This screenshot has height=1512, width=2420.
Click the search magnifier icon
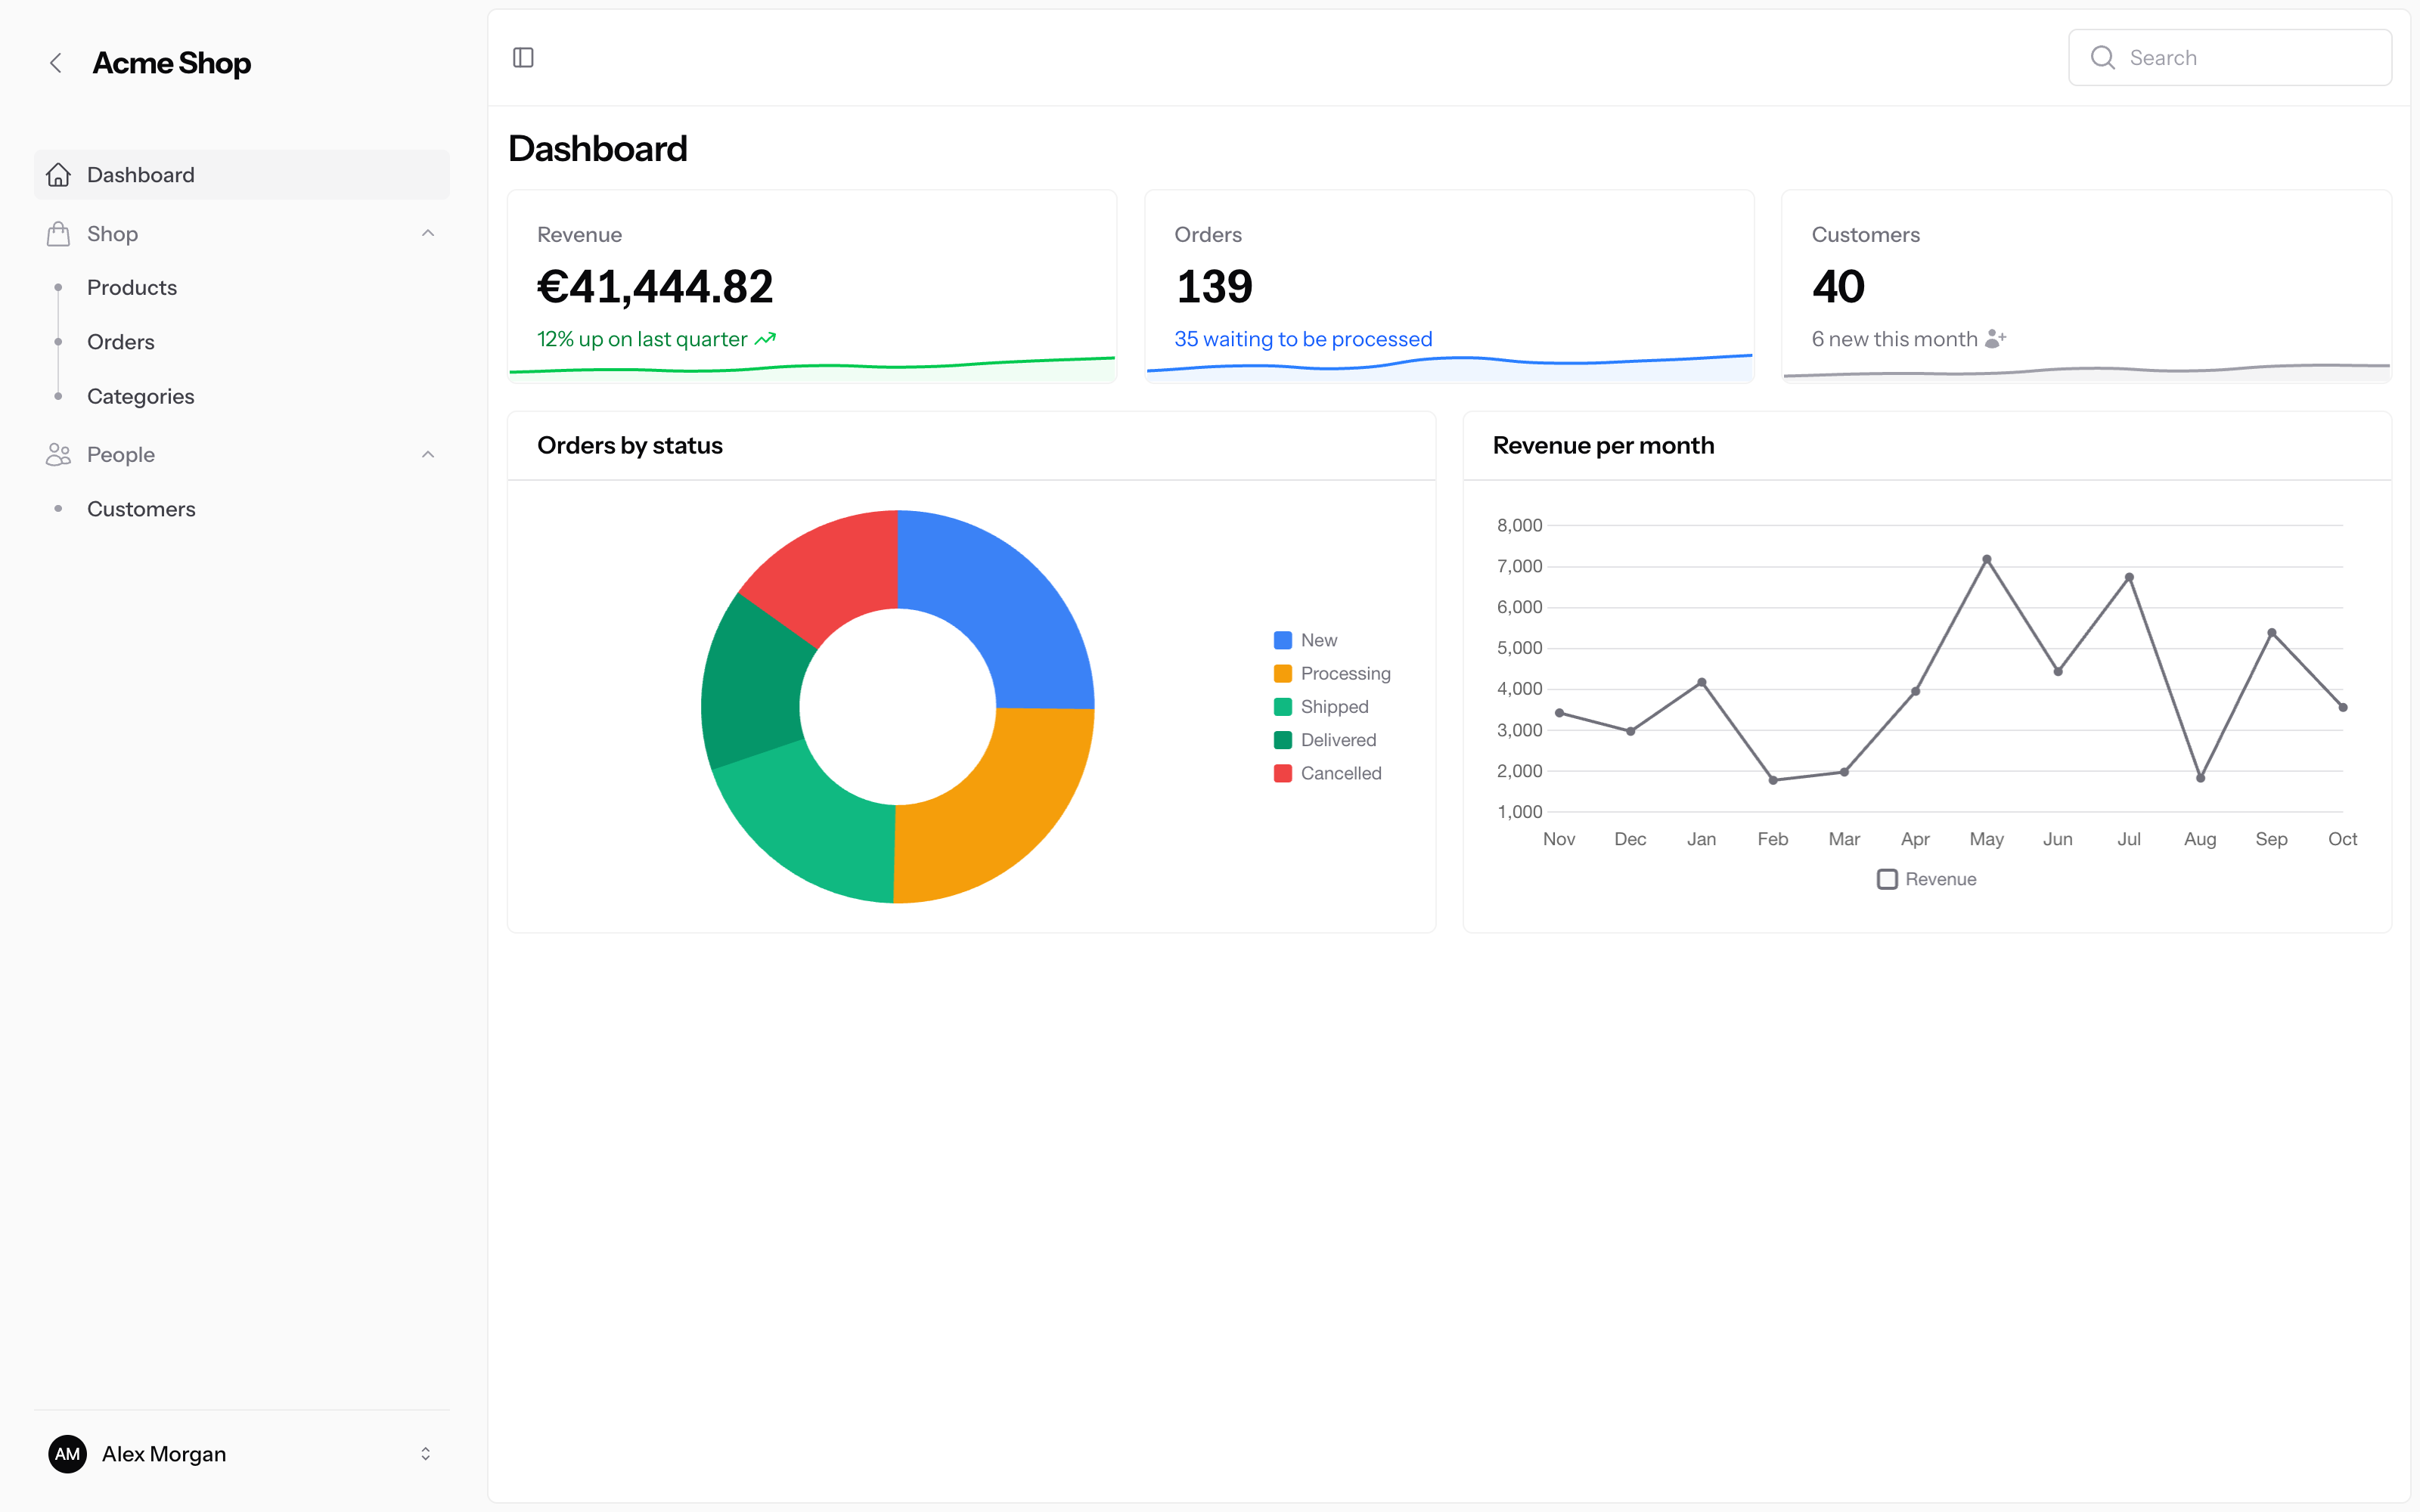coord(2103,58)
